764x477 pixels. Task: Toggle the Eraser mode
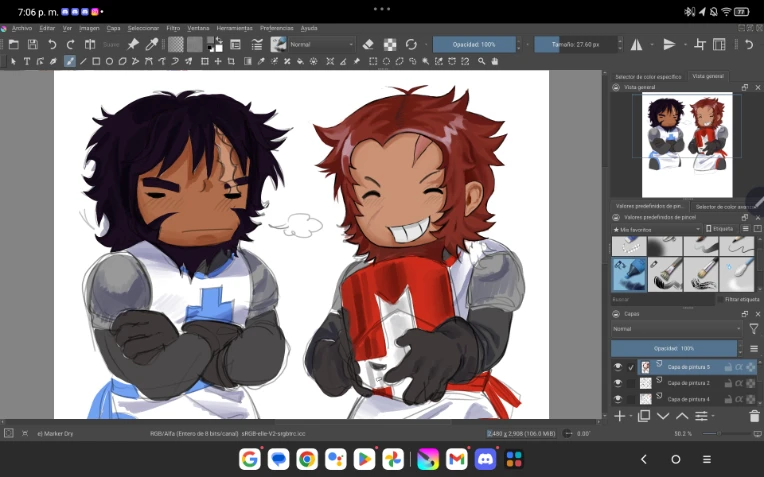pos(368,44)
